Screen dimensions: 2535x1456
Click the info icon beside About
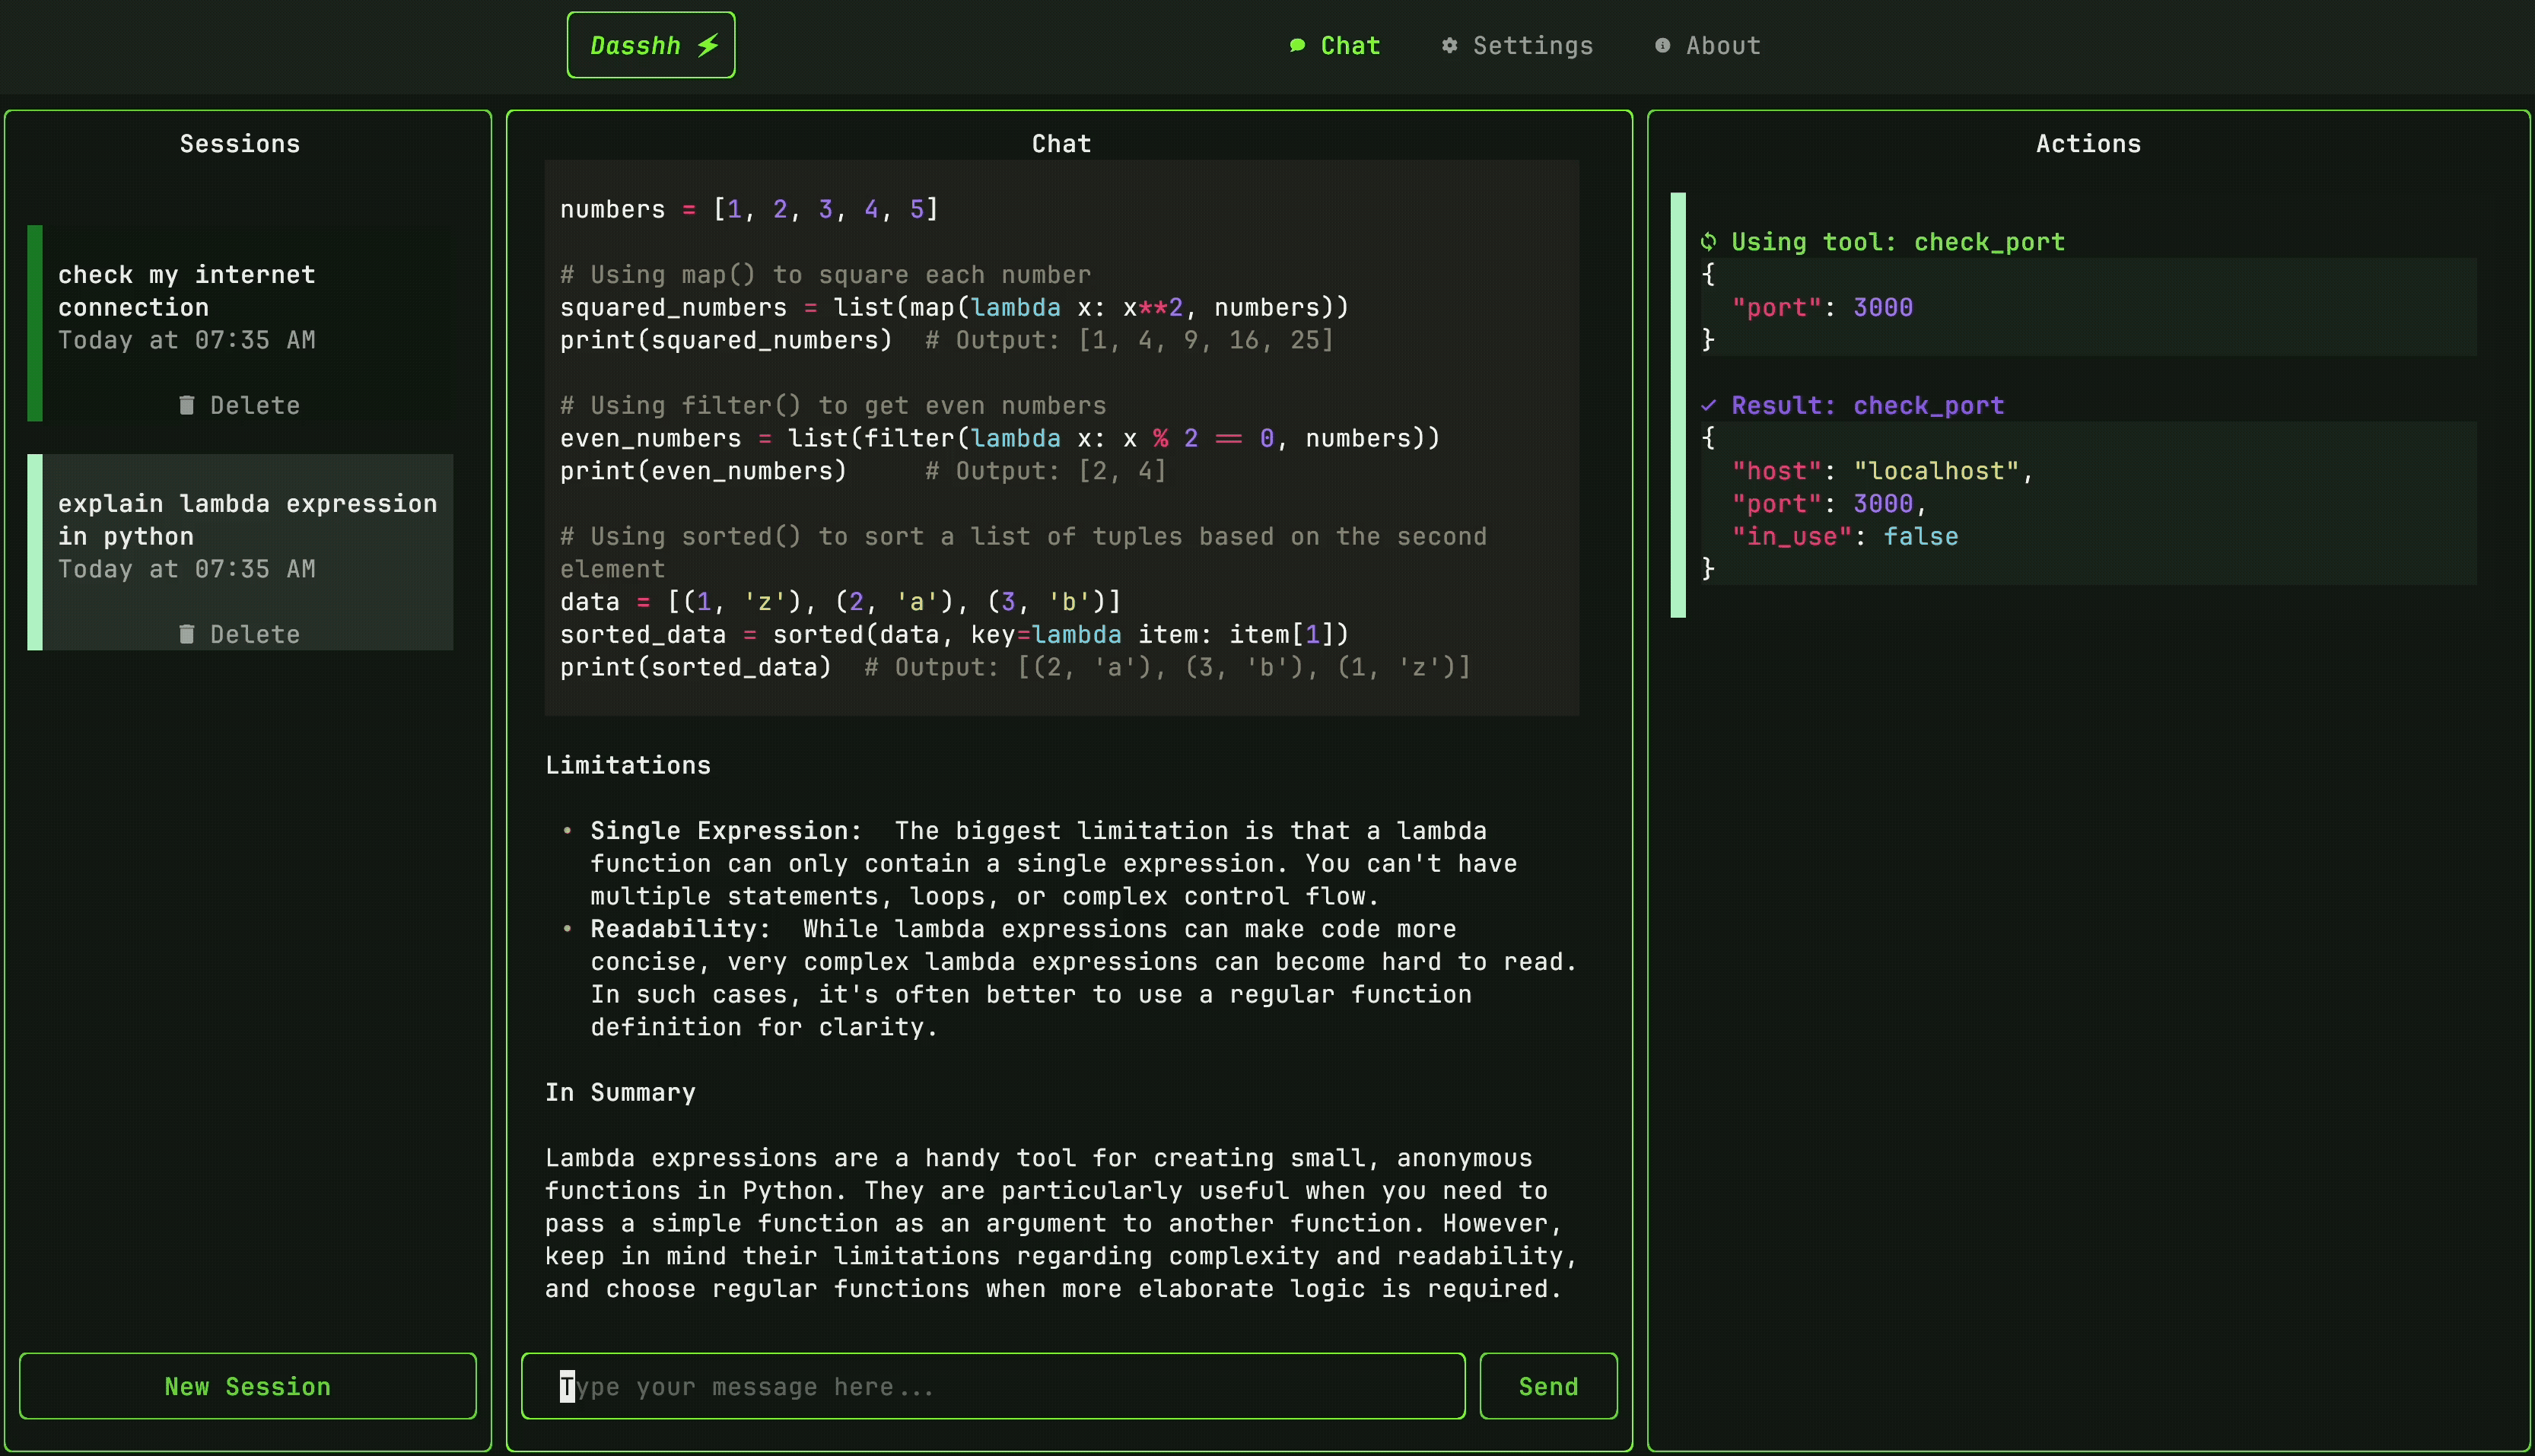pos(1662,45)
